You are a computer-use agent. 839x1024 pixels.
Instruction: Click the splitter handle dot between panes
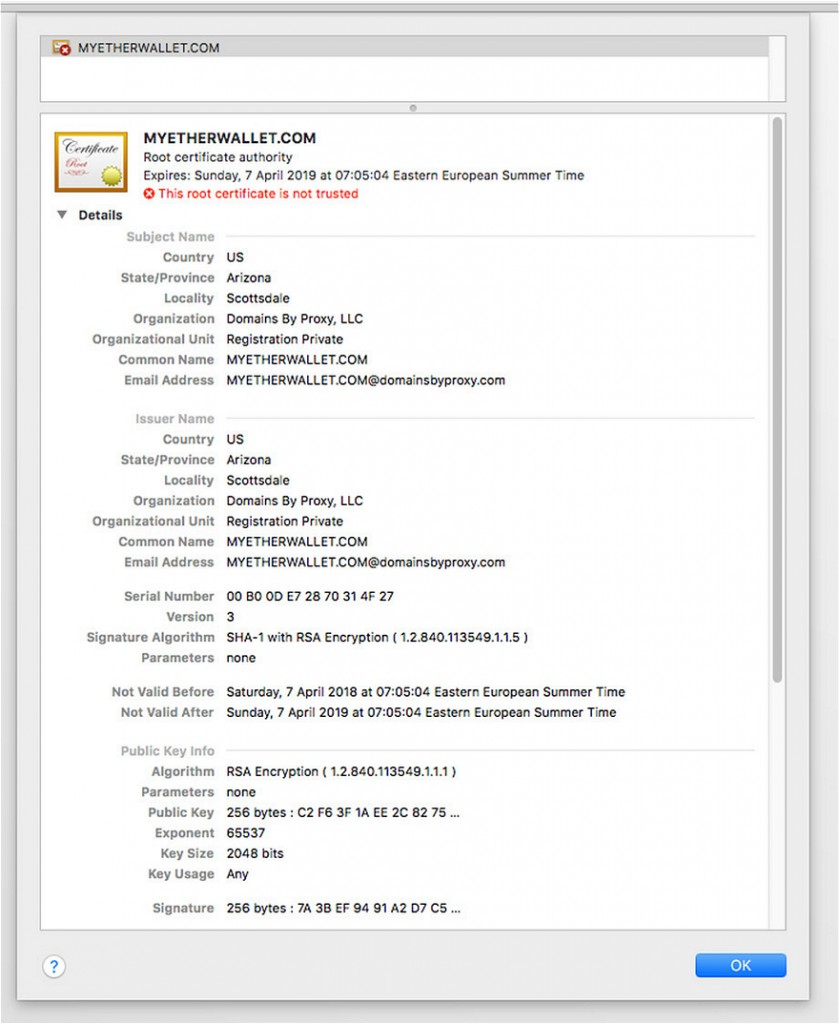(x=413, y=108)
